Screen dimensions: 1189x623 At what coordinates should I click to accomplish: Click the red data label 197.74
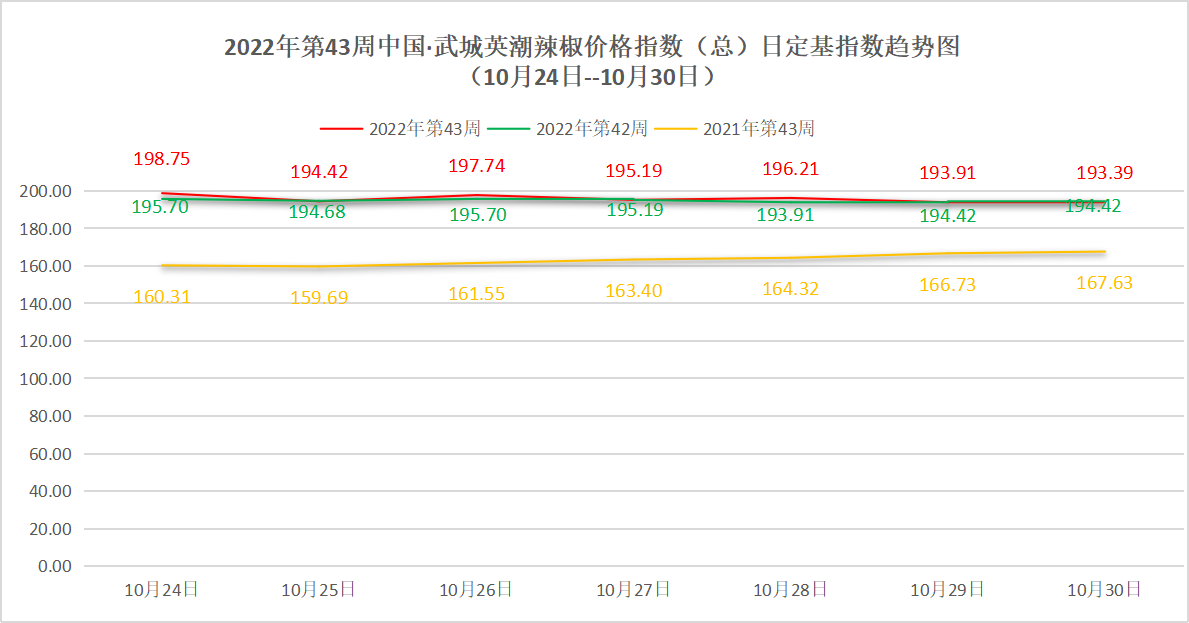[x=476, y=166]
